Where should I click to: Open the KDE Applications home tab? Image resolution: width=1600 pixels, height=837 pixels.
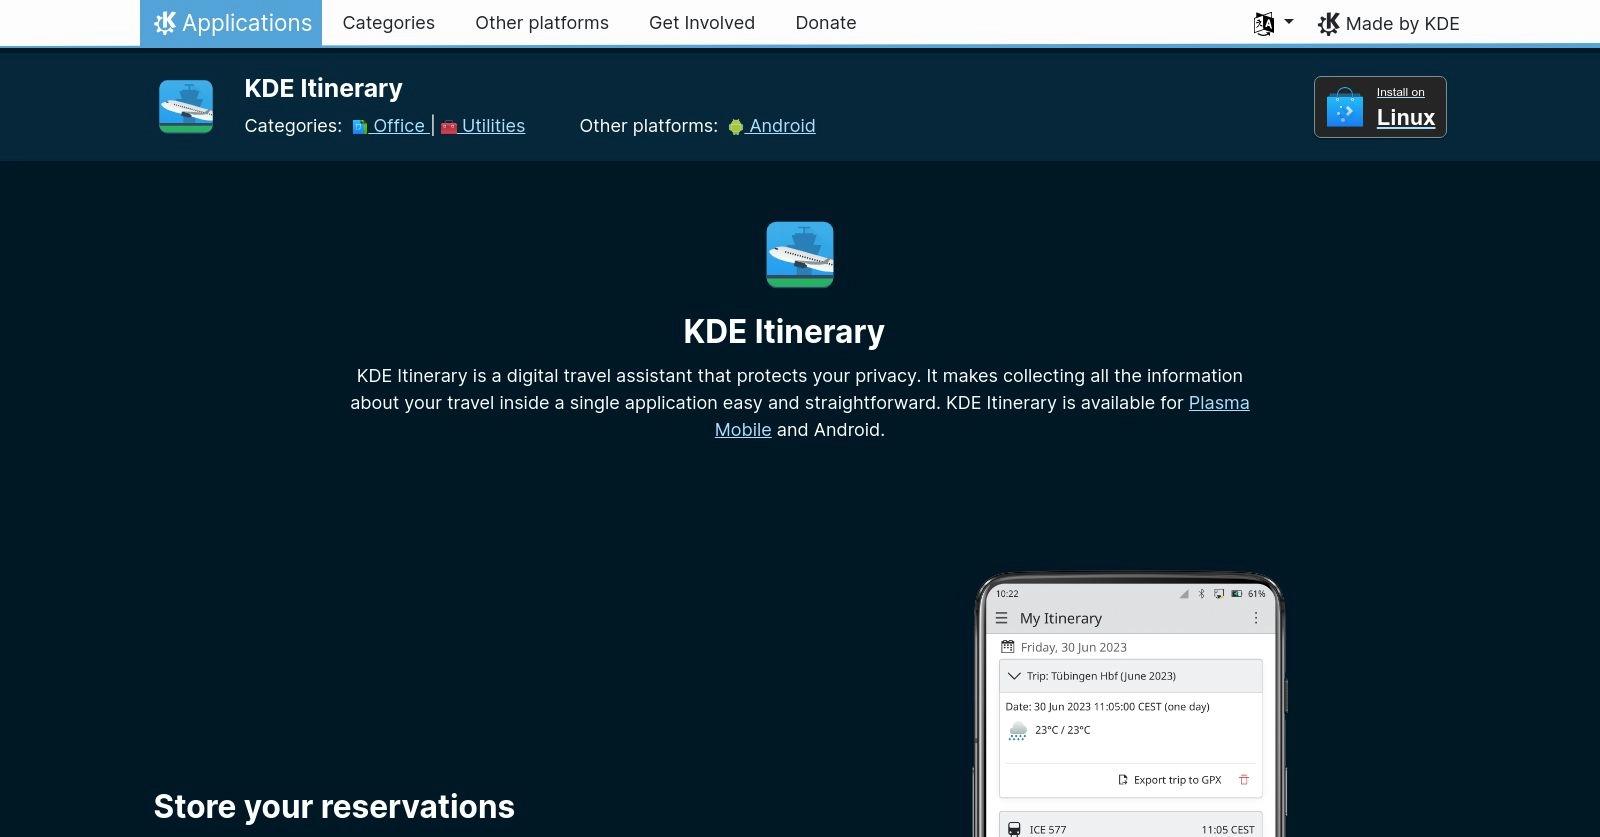point(231,23)
